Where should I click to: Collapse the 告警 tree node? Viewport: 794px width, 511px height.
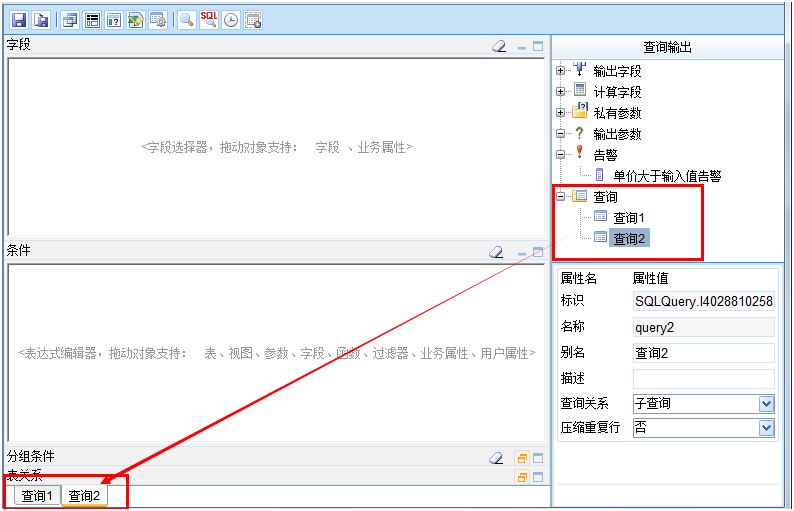coord(560,154)
